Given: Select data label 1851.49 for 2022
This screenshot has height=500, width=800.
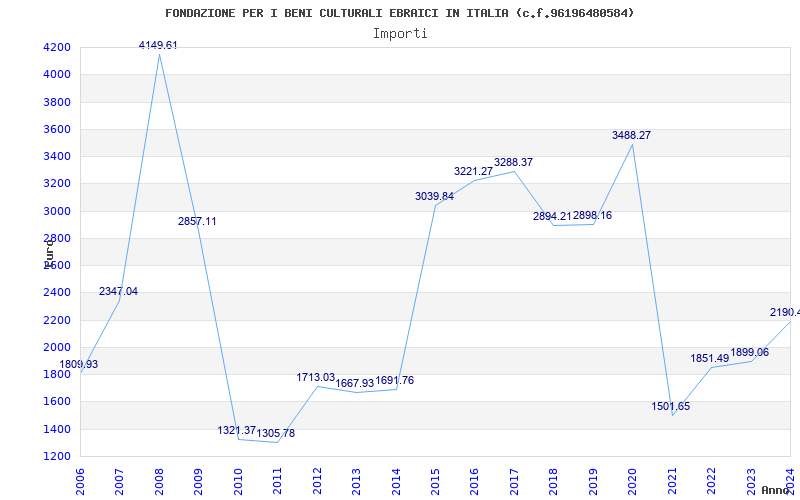Looking at the screenshot, I should (710, 359).
